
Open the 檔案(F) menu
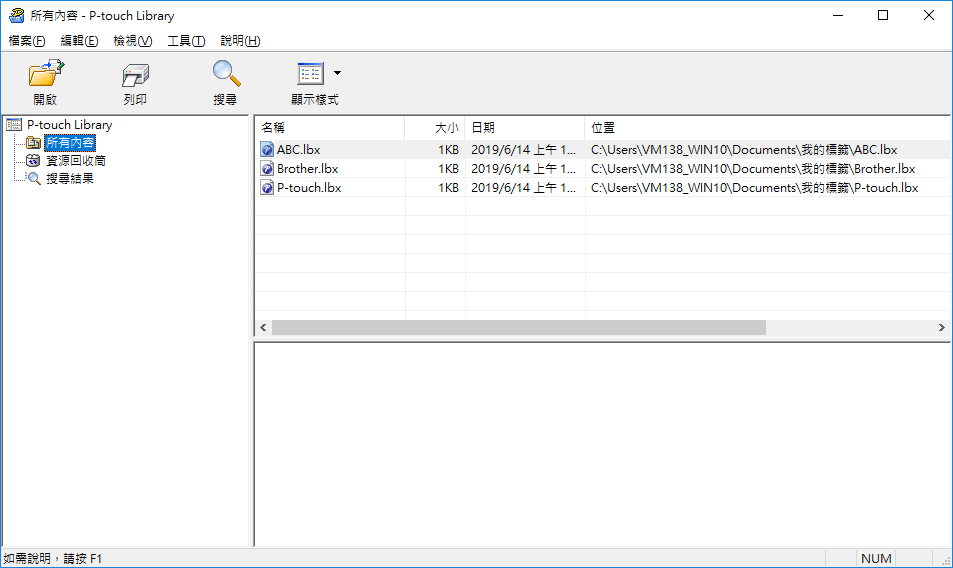coord(27,41)
